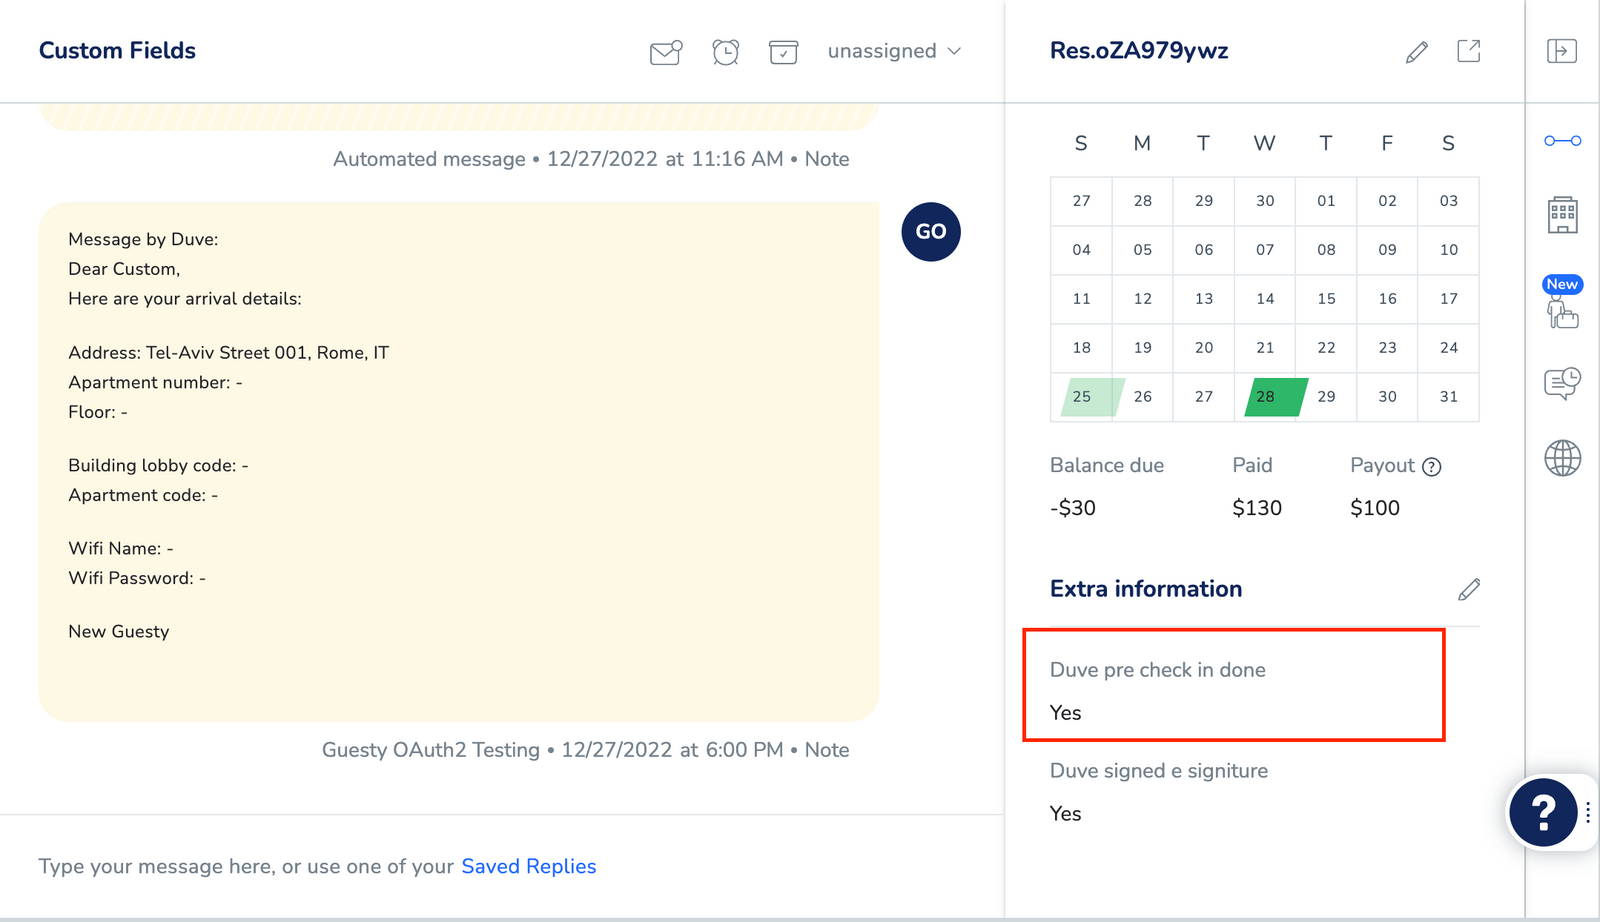Viewport: 1600px width, 922px height.
Task: Open the New concierge feature in sidebar
Action: click(1561, 310)
